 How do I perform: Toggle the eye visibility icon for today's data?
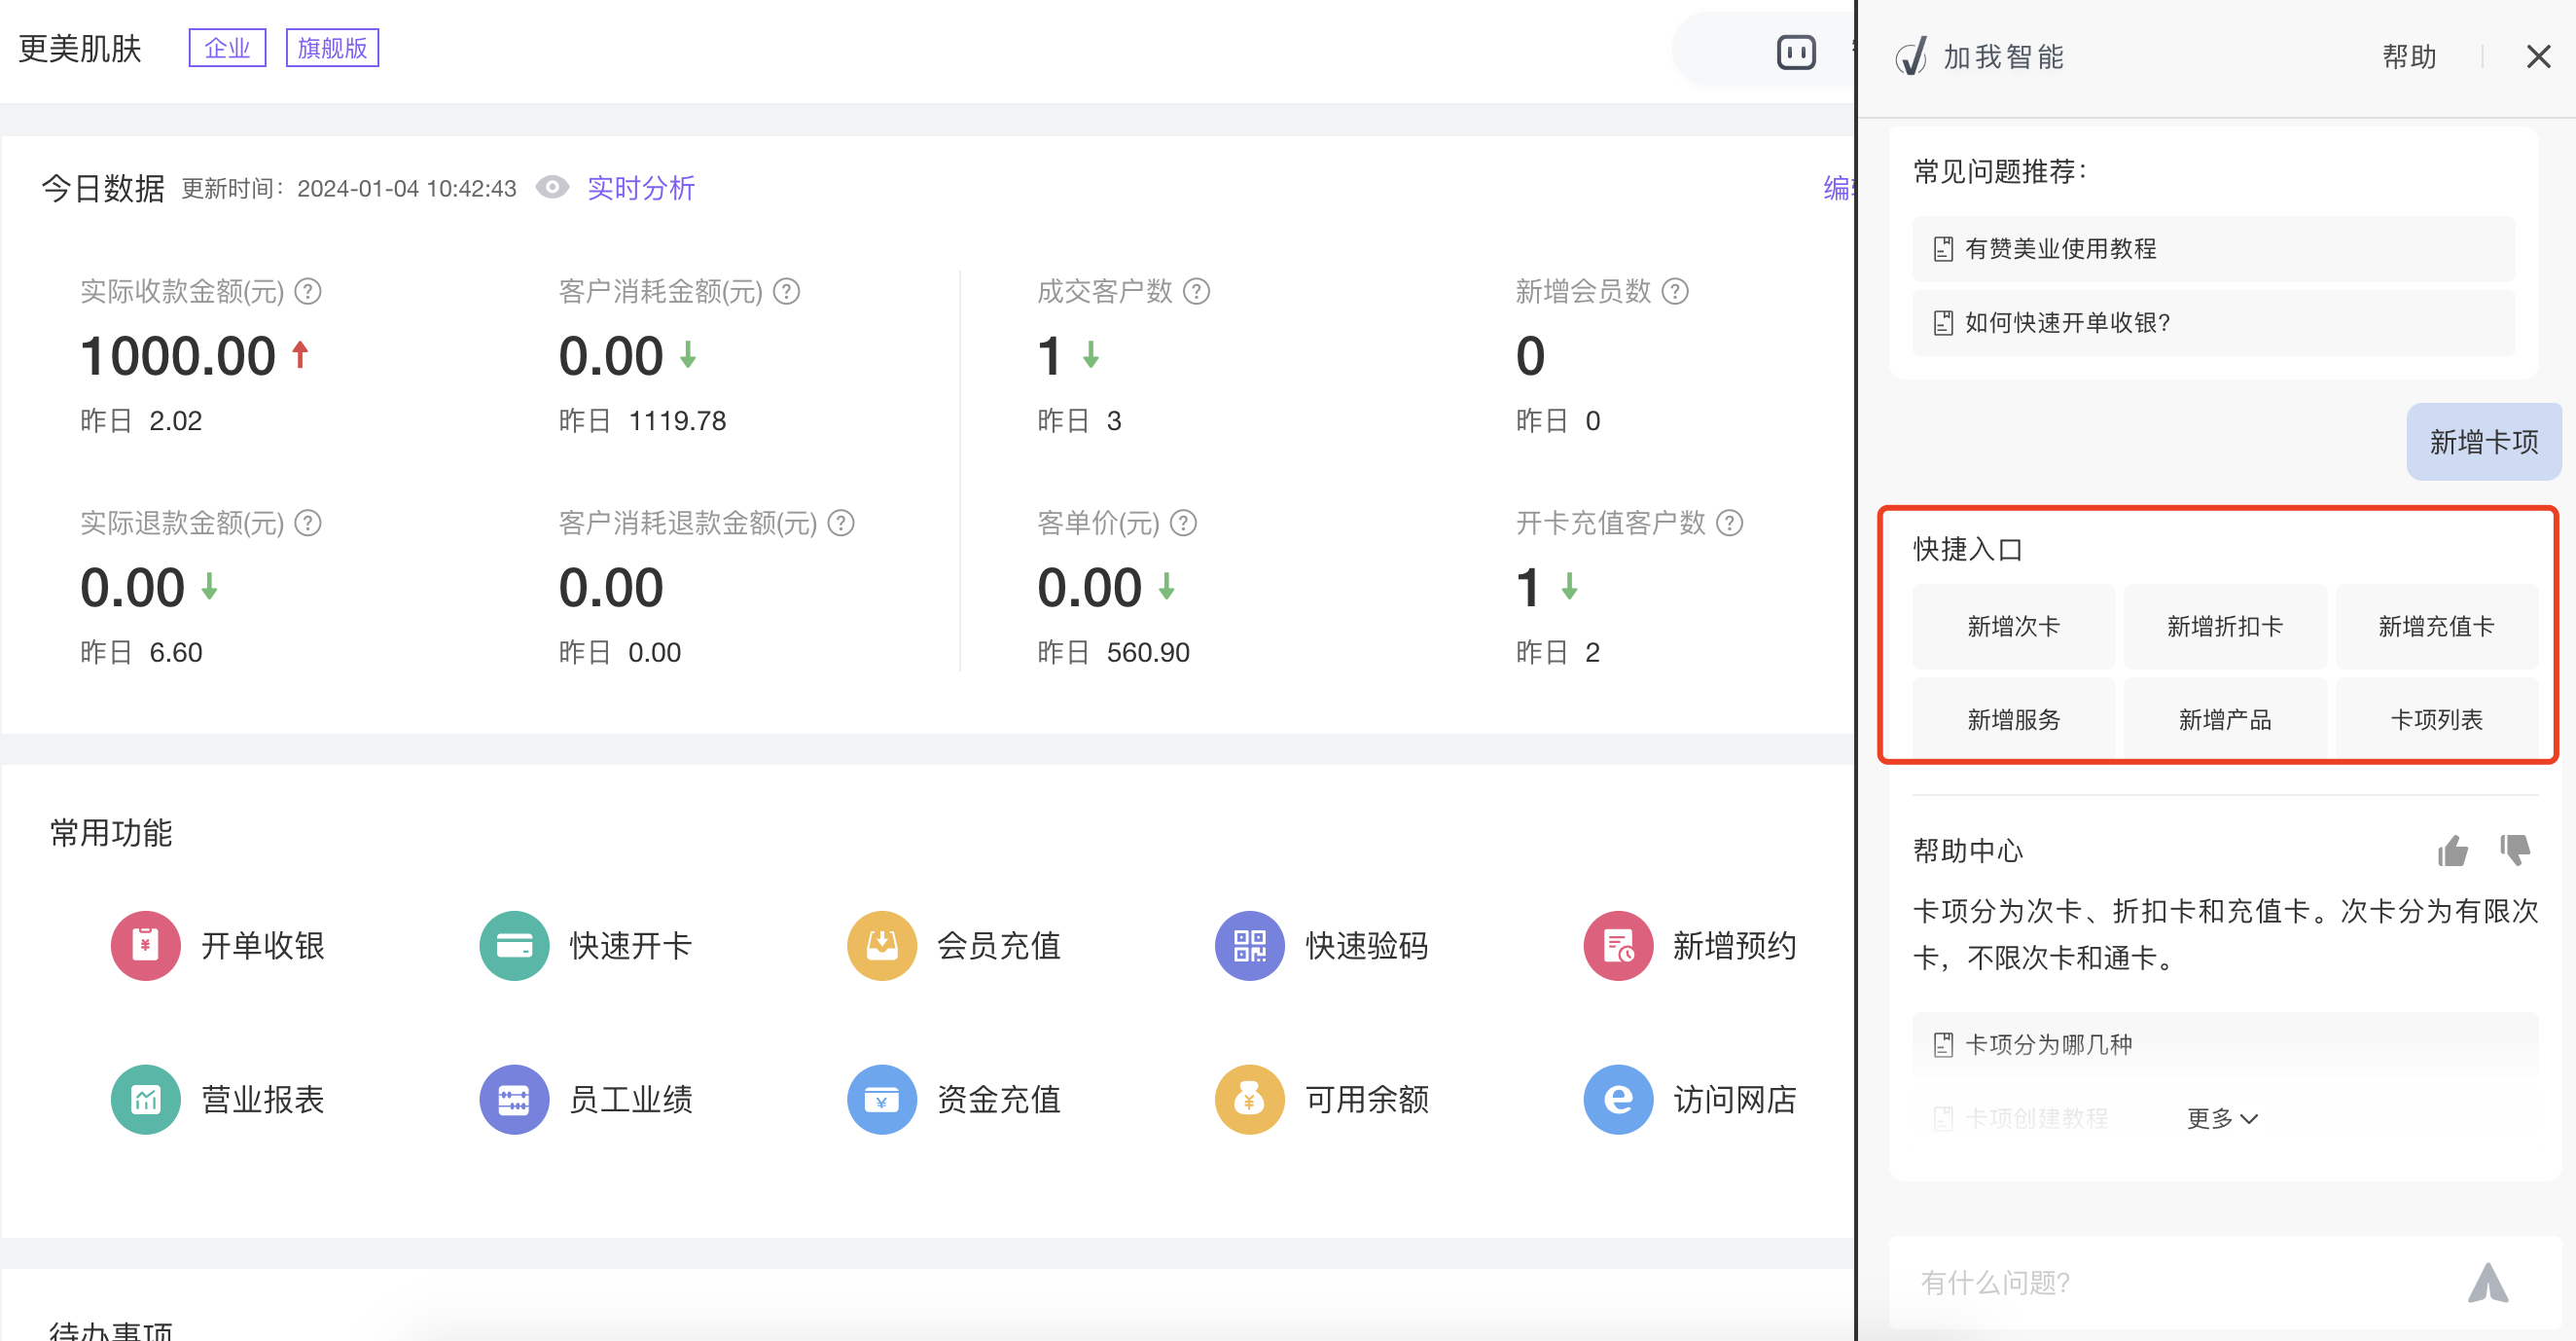coord(552,187)
